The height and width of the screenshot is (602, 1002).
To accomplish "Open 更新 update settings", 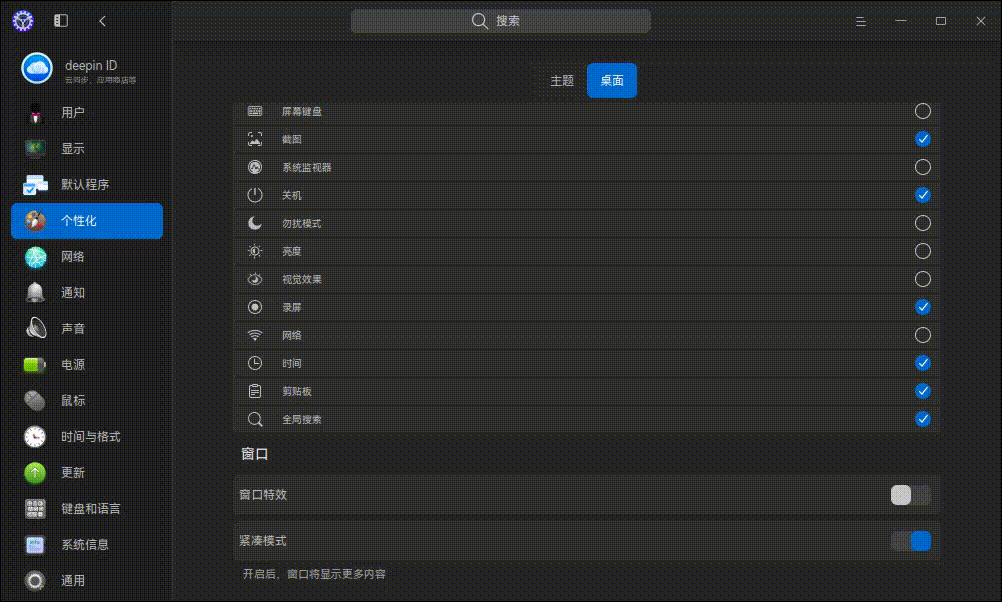I will coord(87,472).
